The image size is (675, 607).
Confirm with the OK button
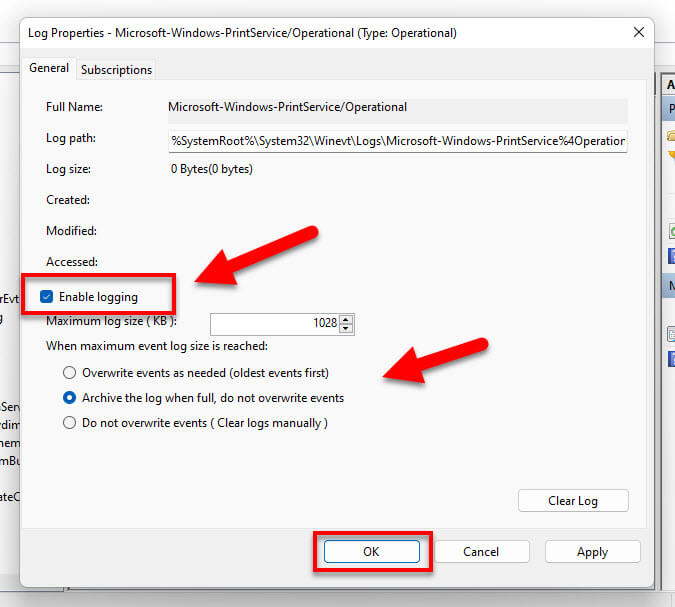point(372,551)
